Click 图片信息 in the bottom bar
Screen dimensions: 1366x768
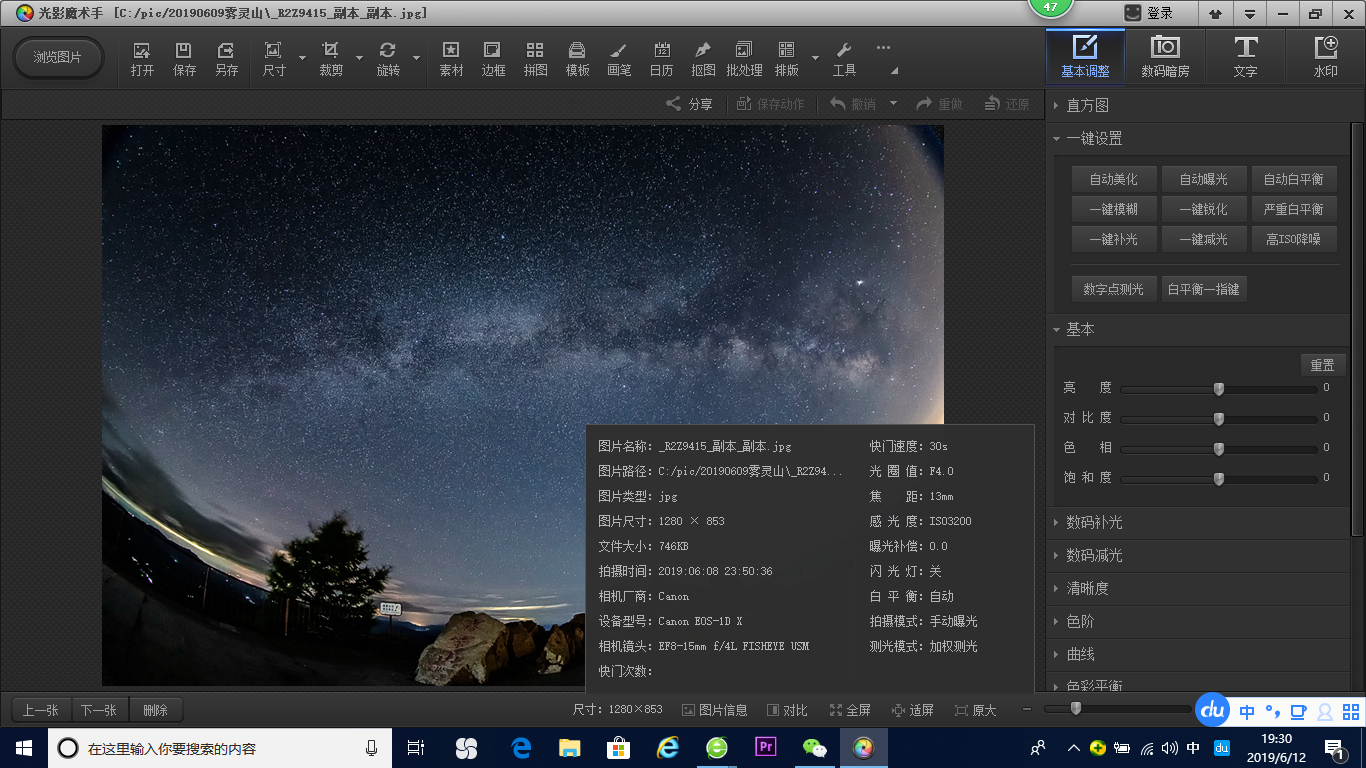tap(714, 710)
